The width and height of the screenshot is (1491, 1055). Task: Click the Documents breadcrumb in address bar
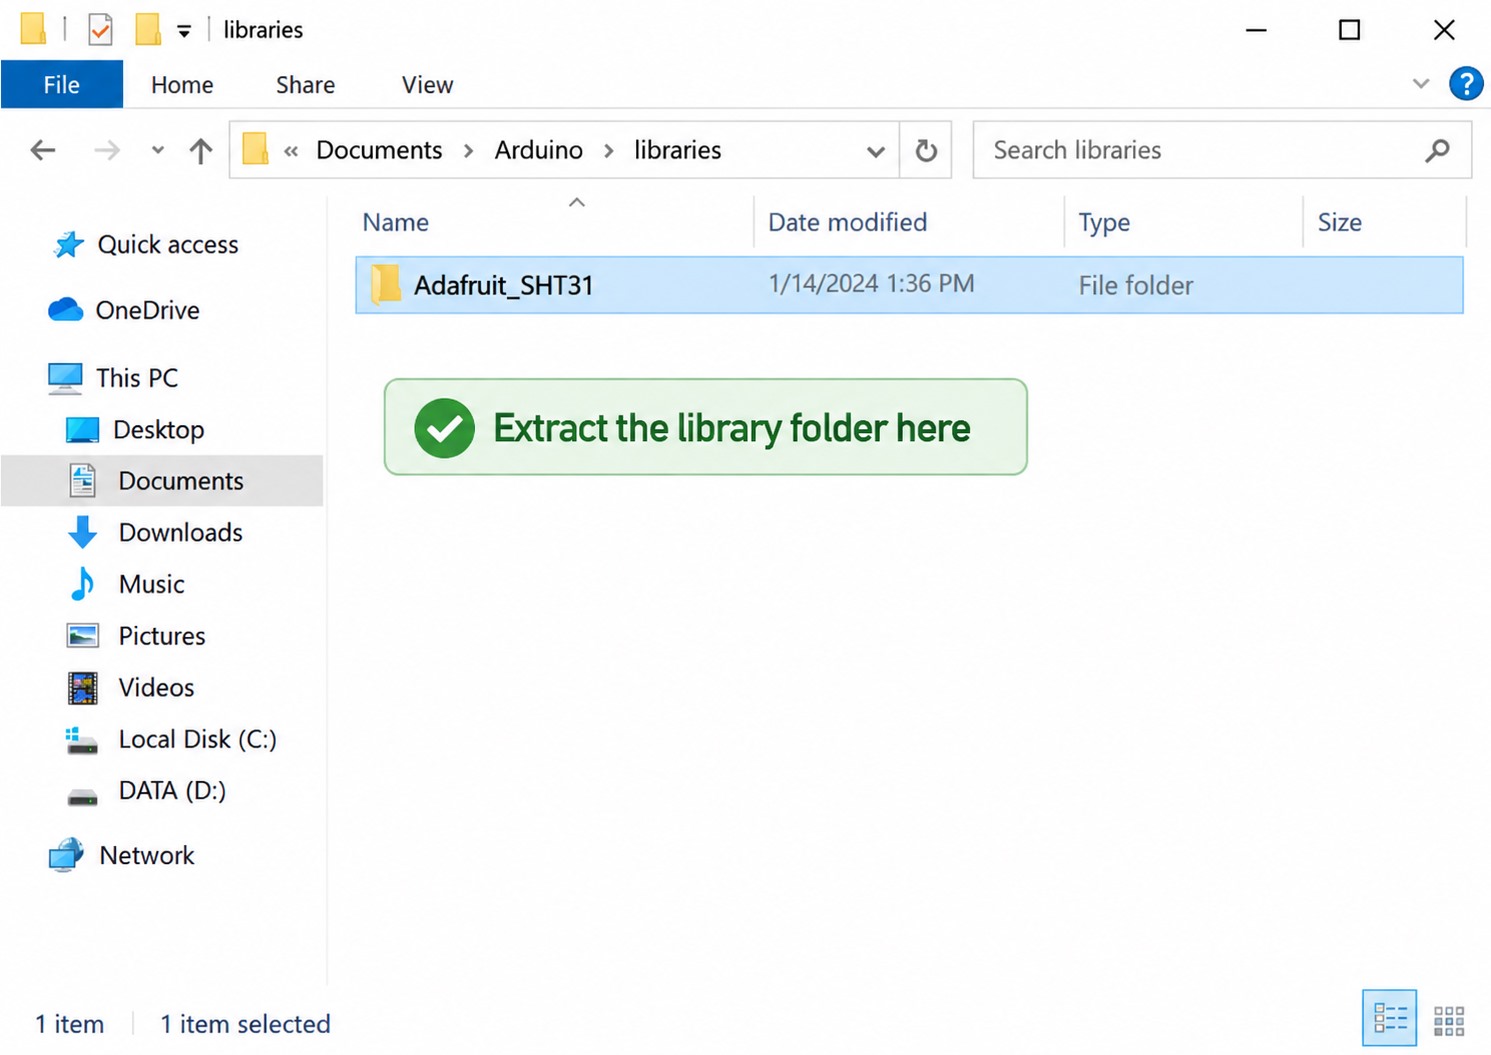[379, 150]
